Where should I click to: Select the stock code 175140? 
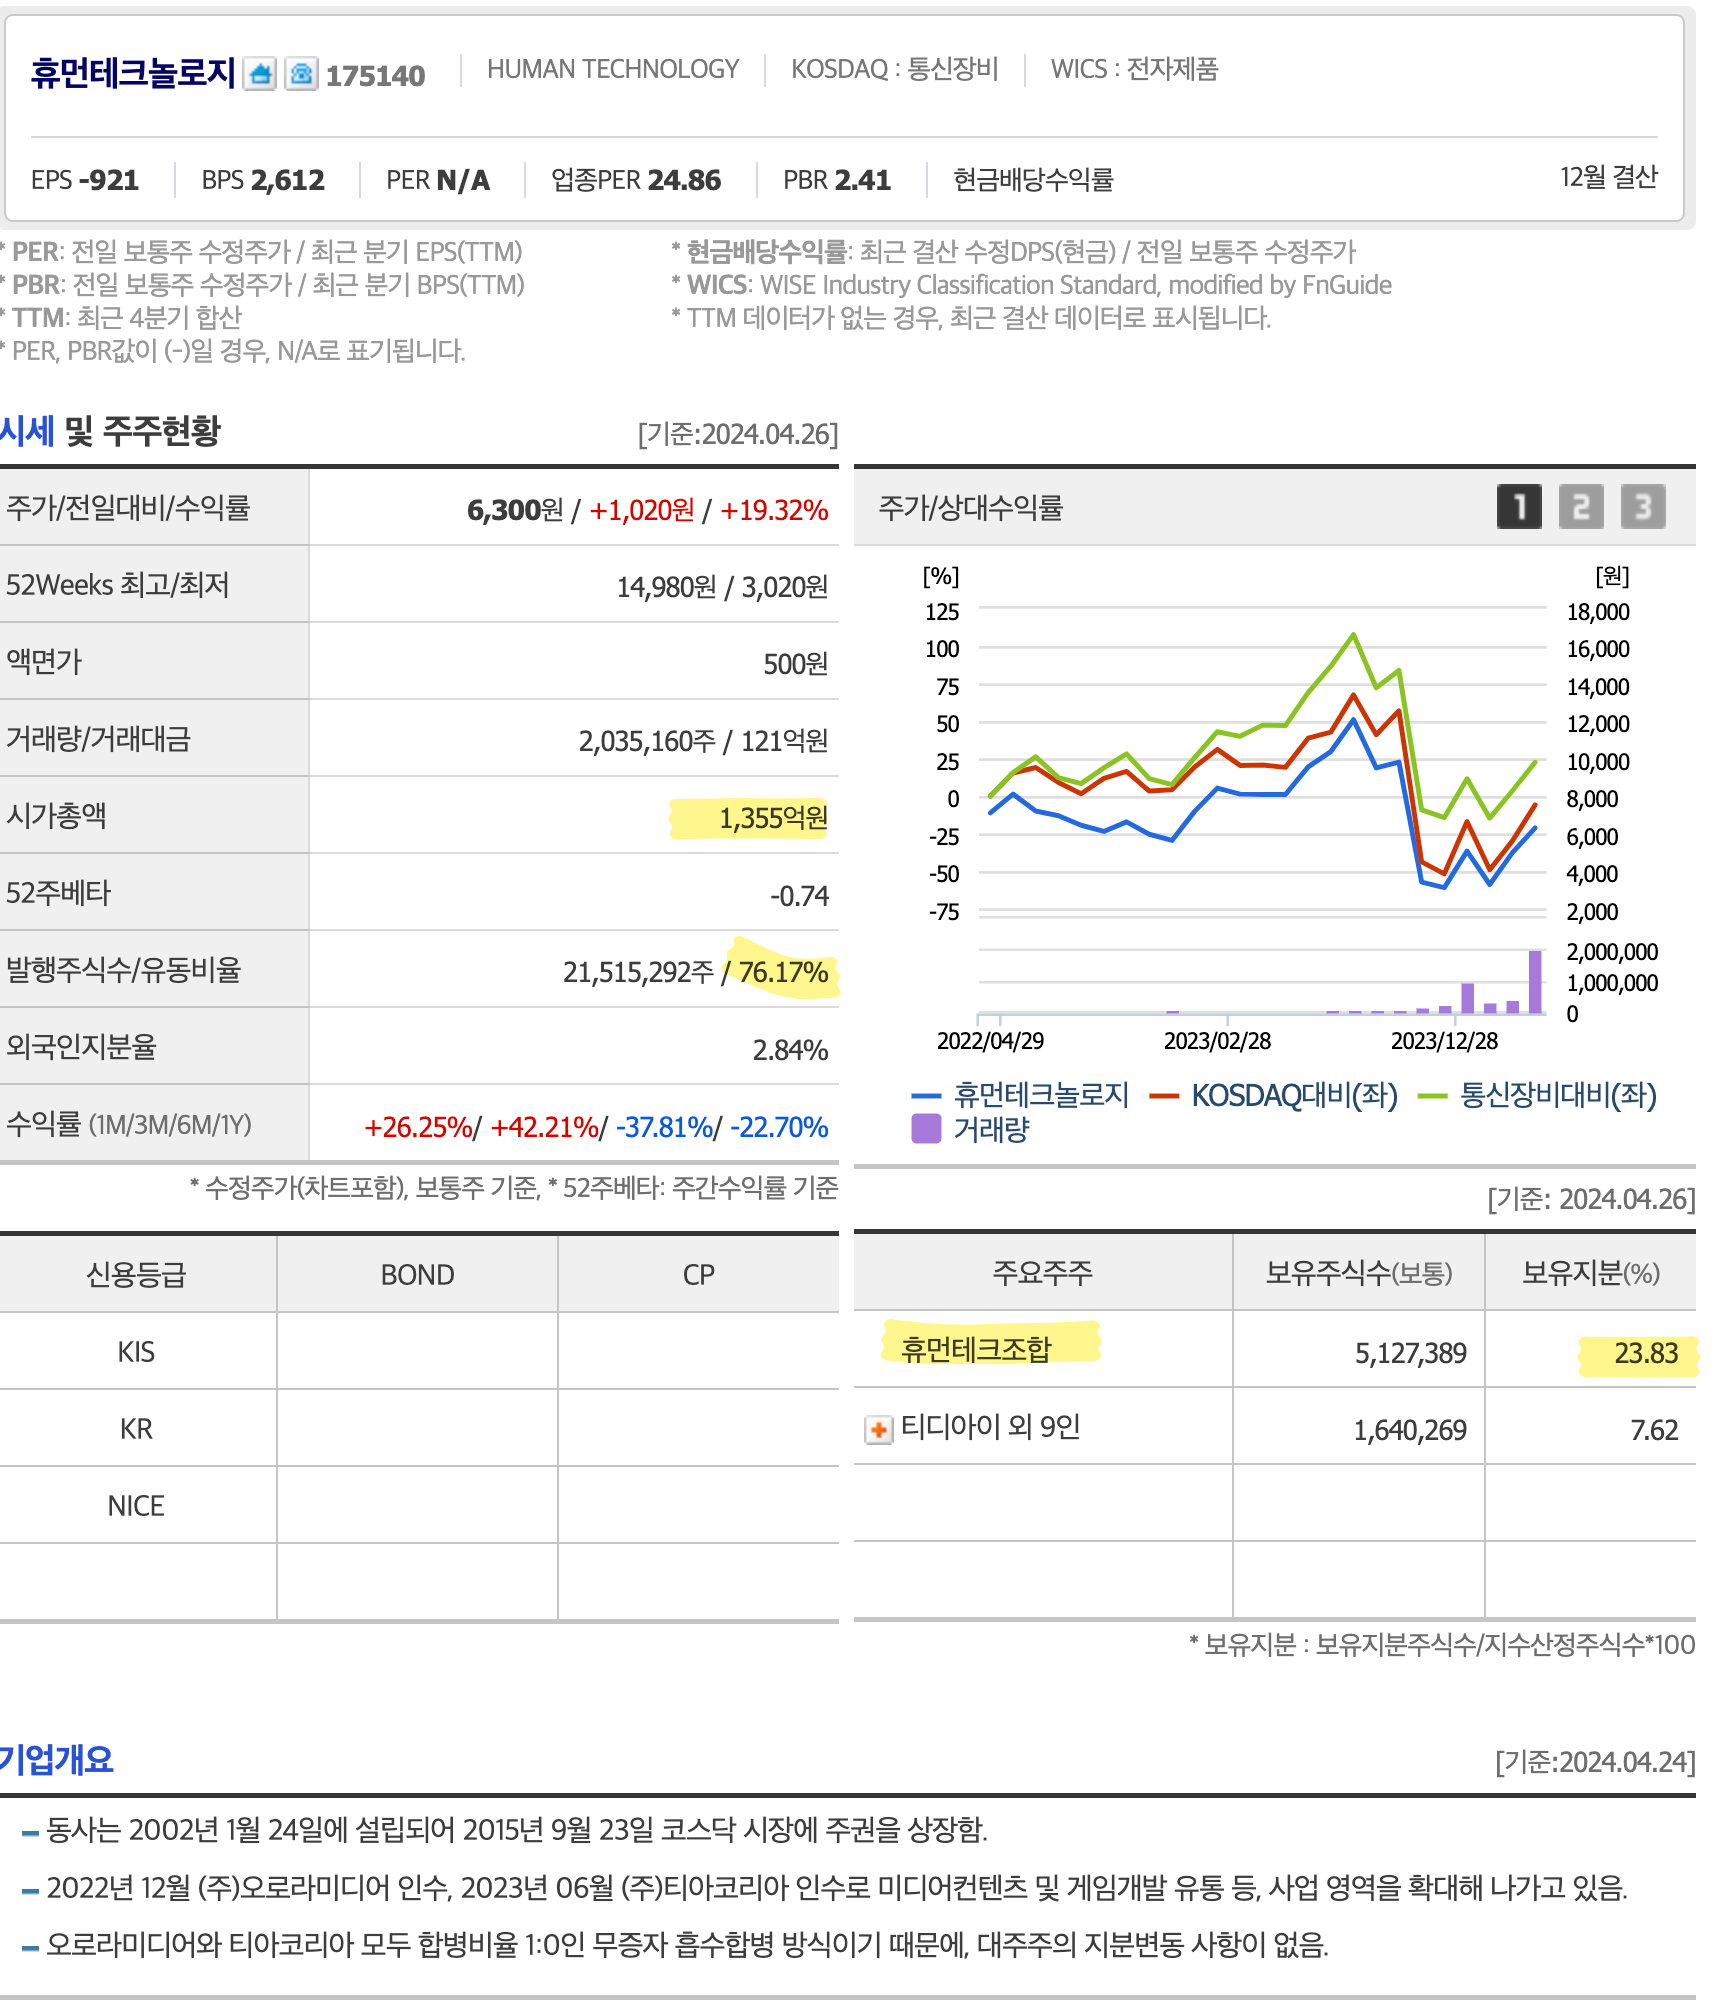coord(375,76)
